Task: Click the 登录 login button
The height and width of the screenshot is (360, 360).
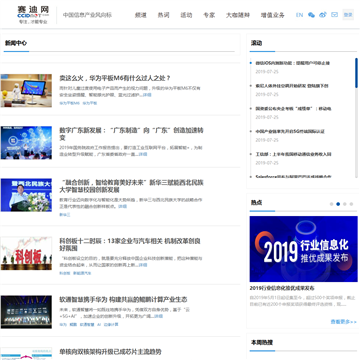Action: tap(348, 15)
